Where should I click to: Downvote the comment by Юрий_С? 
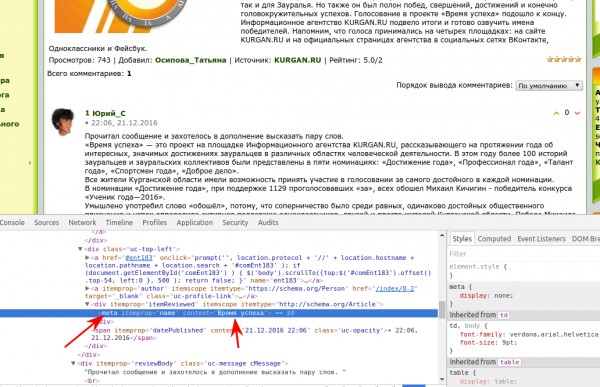click(x=577, y=113)
